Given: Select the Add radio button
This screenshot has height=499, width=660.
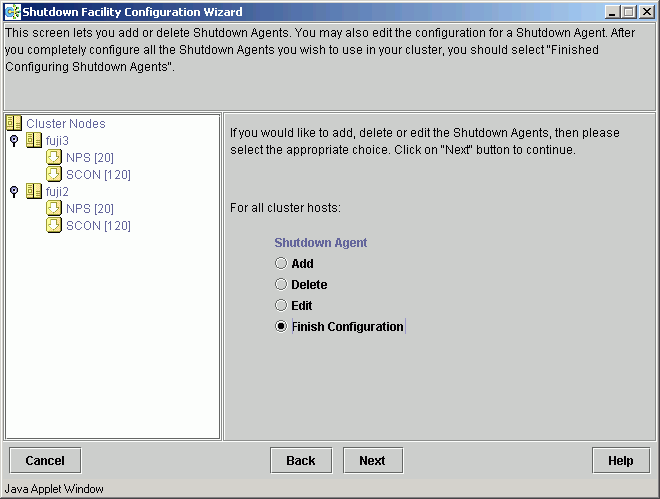Looking at the screenshot, I should click(x=281, y=263).
